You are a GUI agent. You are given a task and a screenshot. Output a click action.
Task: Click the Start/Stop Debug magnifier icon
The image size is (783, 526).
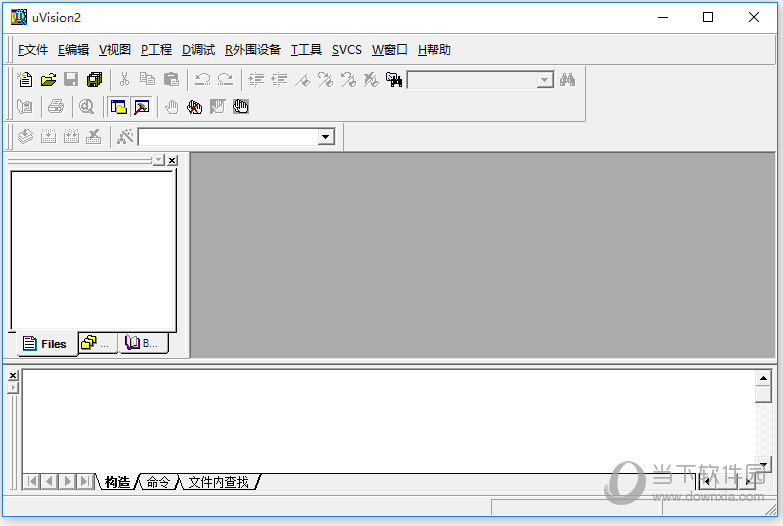(x=86, y=106)
